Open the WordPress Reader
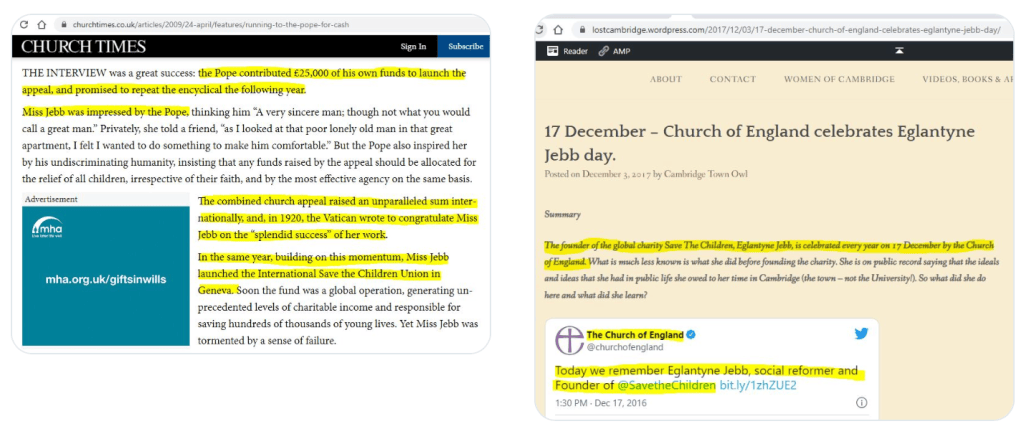Image resolution: width=1024 pixels, height=439 pixels. click(568, 51)
